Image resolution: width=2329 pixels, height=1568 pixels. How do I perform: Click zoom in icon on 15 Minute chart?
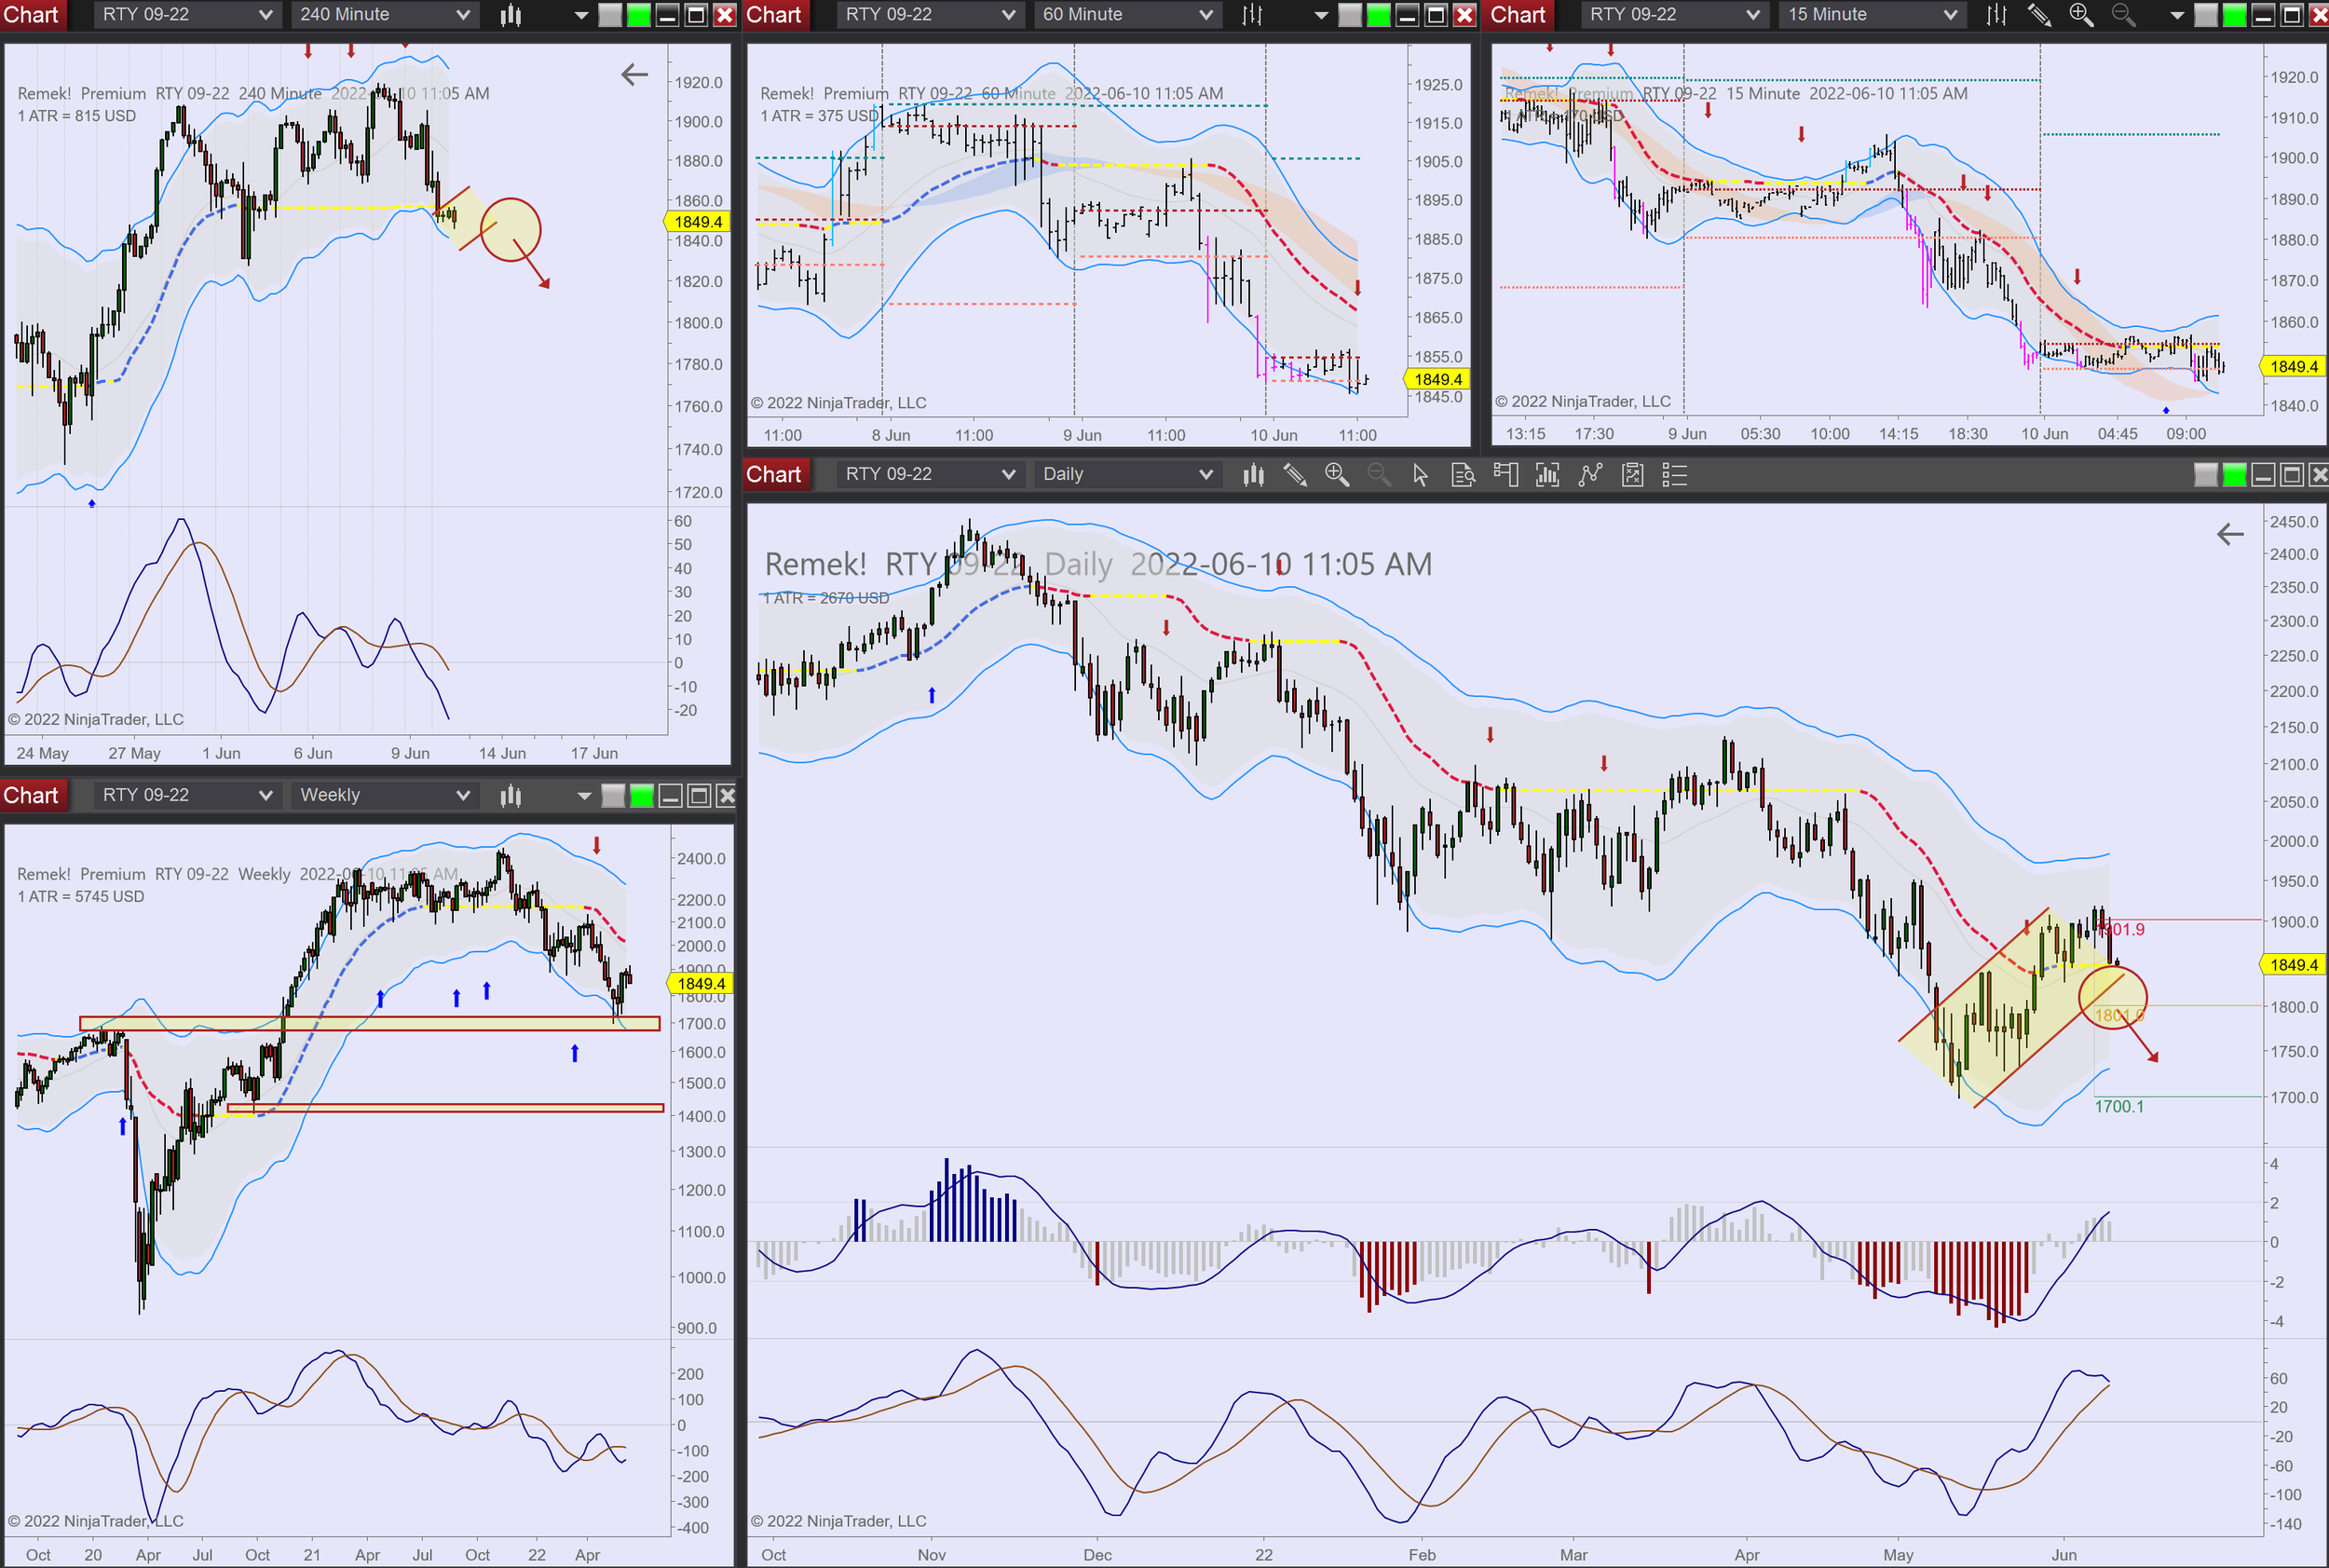coord(2081,15)
